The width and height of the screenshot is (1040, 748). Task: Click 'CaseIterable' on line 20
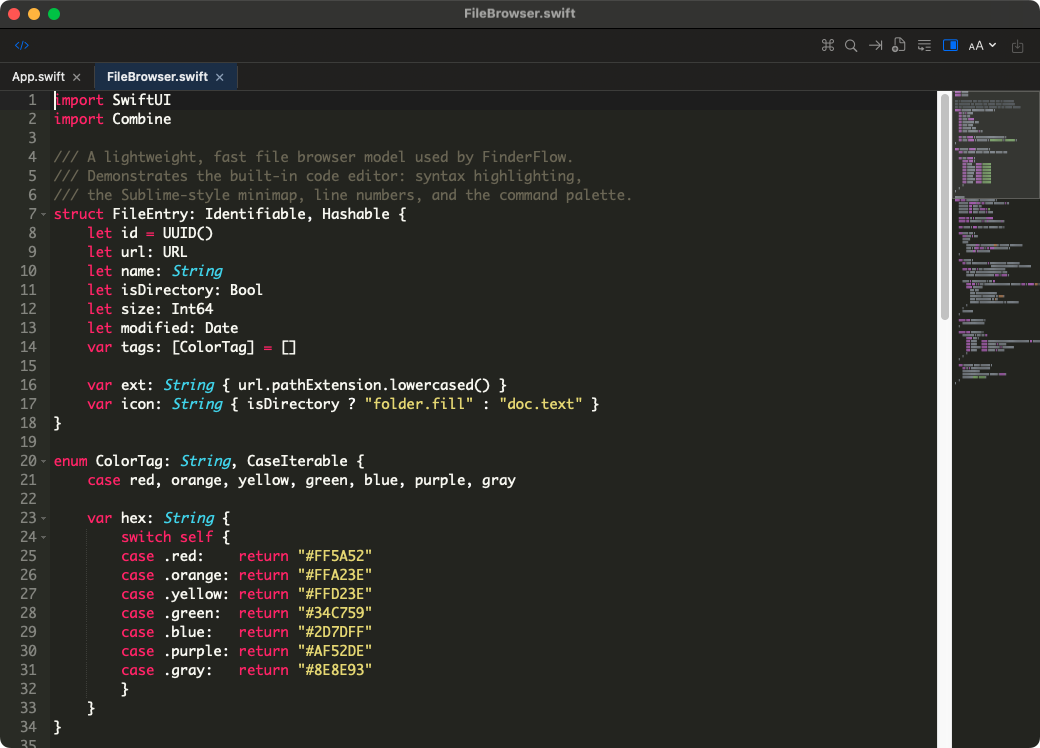tap(297, 462)
